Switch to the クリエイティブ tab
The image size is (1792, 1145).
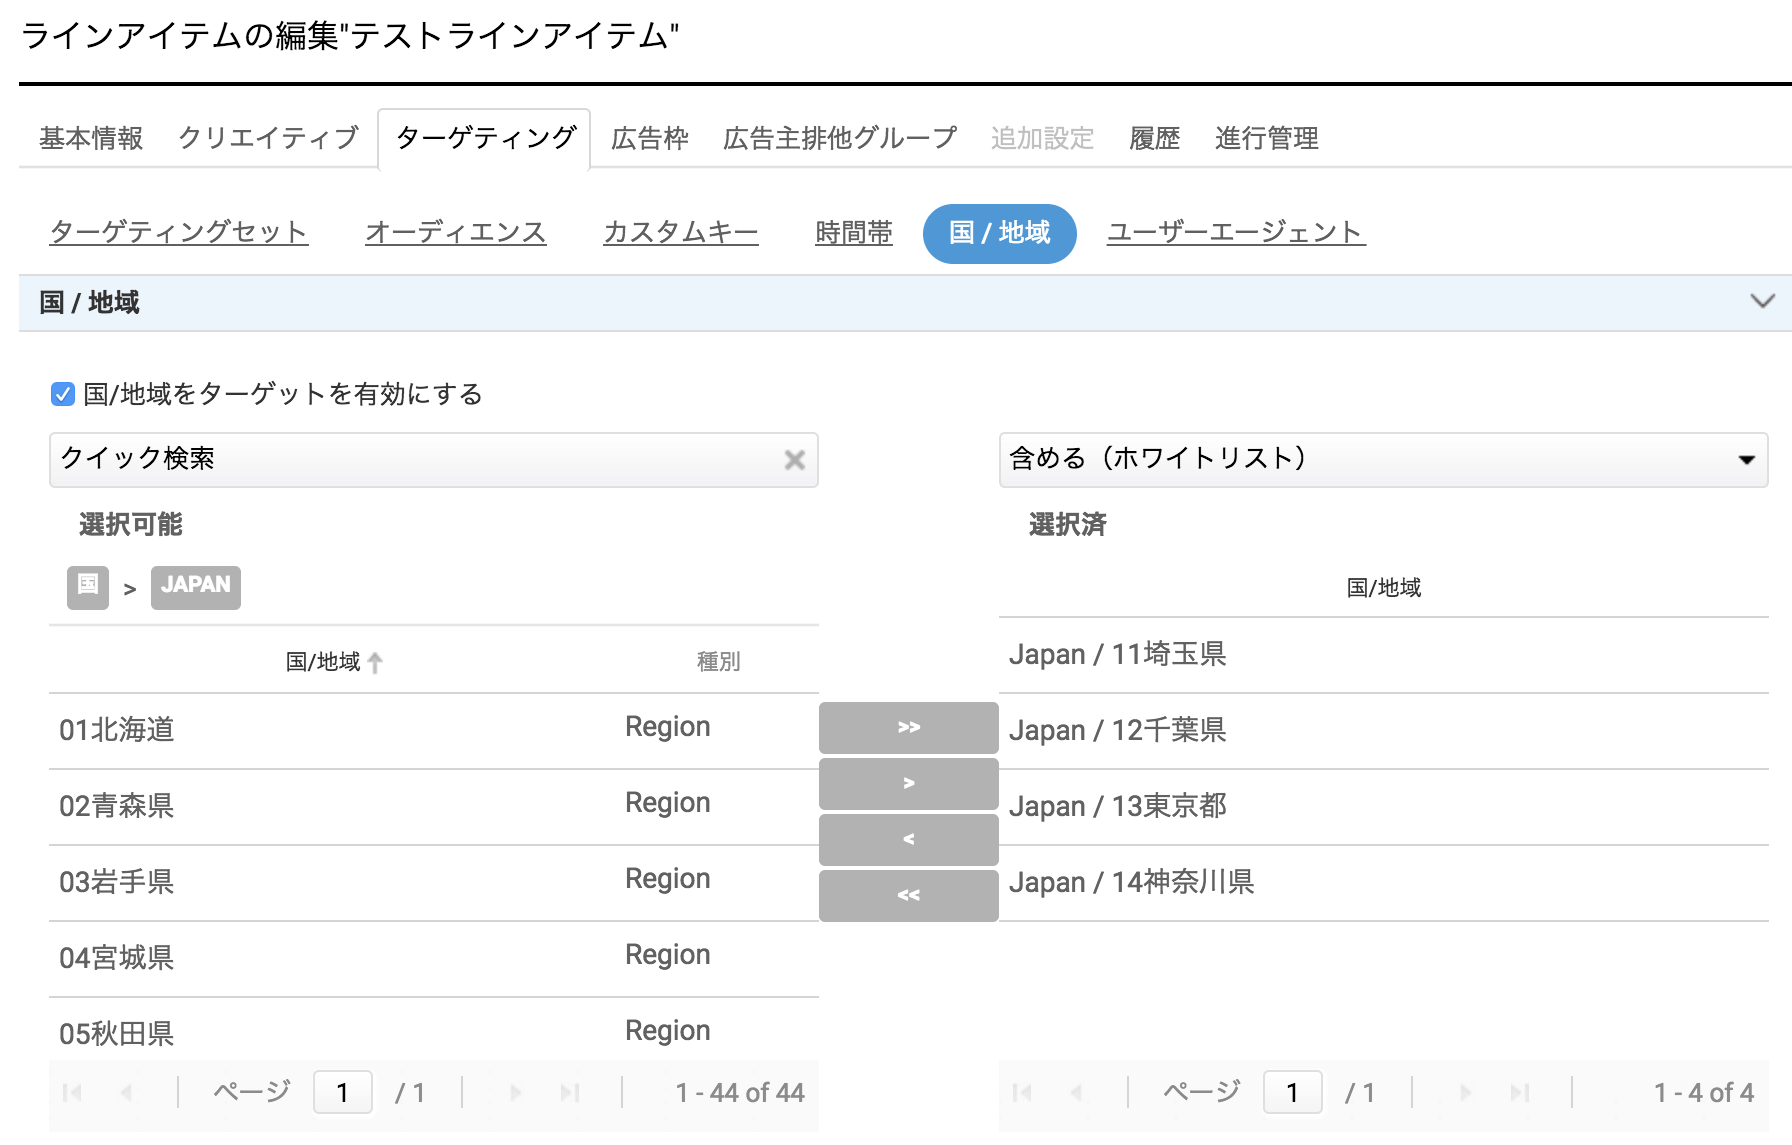click(x=268, y=138)
